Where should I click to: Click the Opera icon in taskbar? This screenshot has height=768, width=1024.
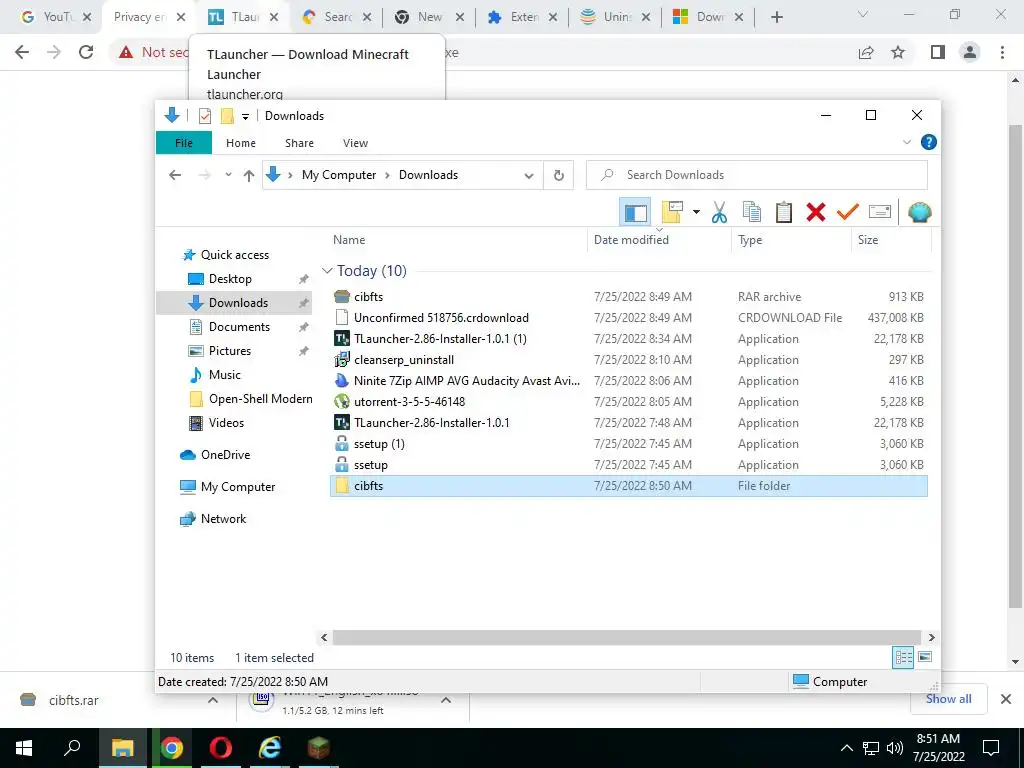click(221, 748)
